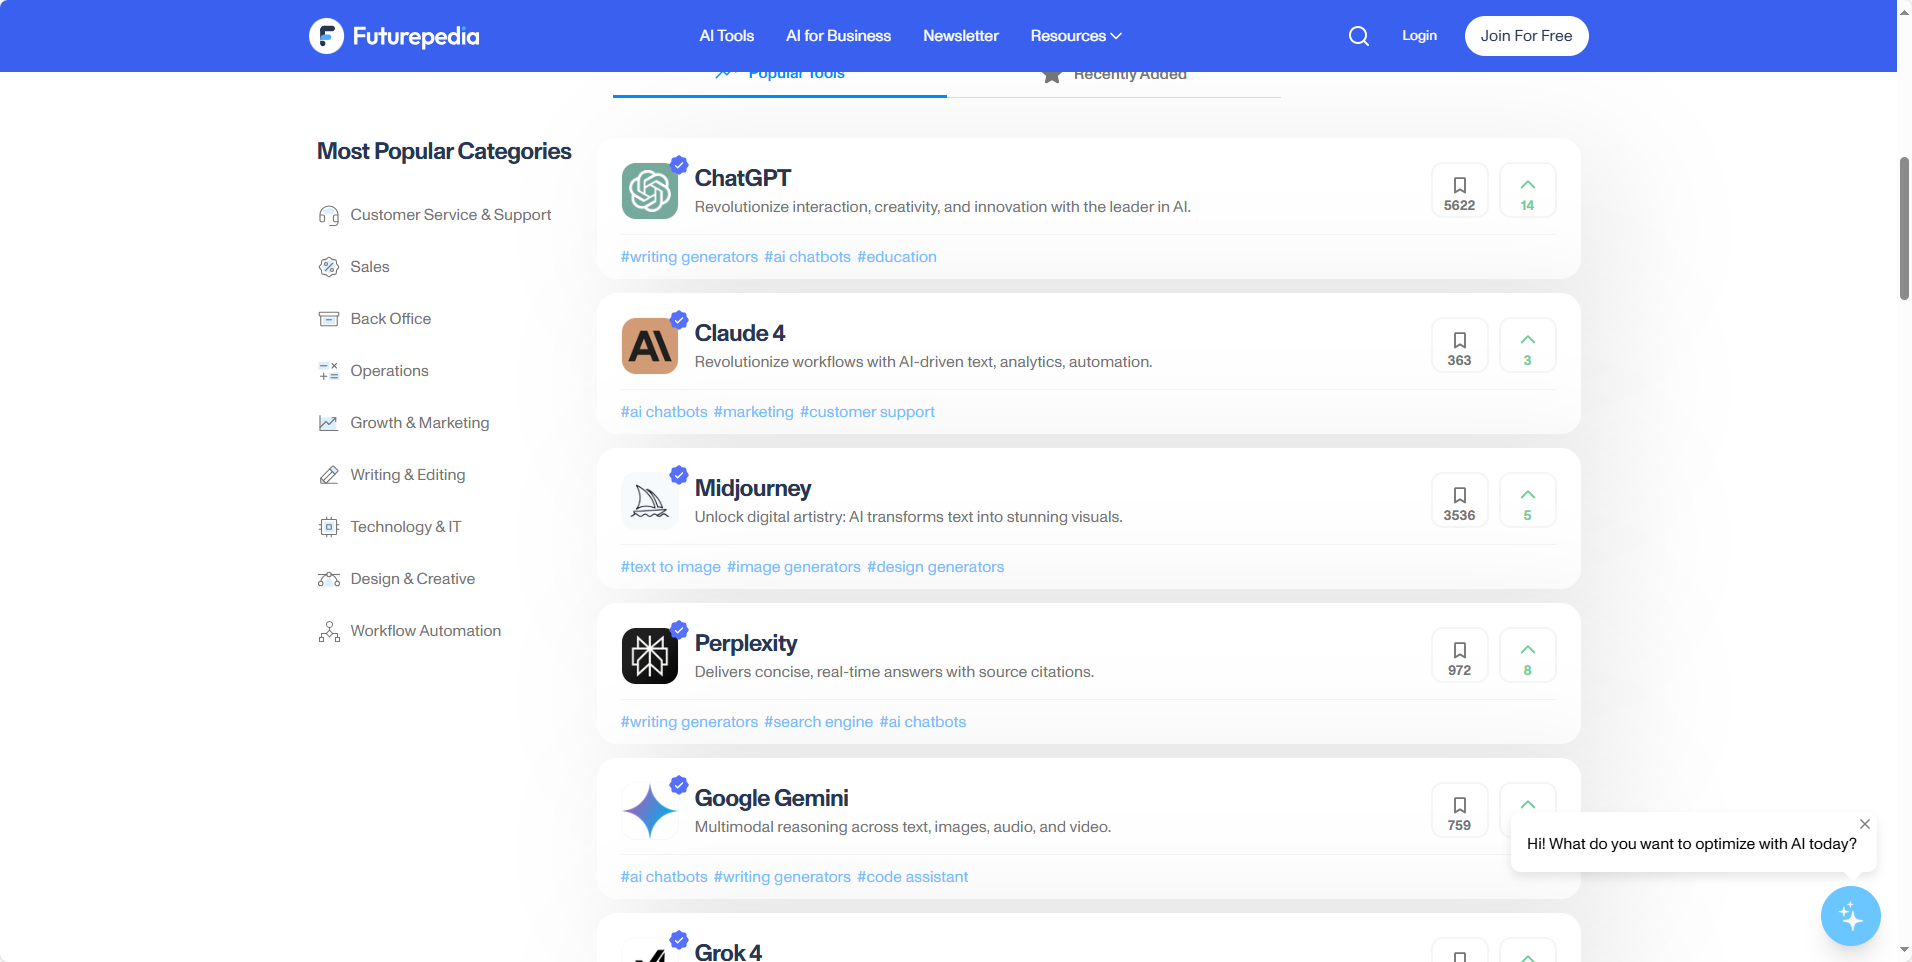Bookmark Perplexity (972 saves)
The image size is (1912, 962).
1459,655
